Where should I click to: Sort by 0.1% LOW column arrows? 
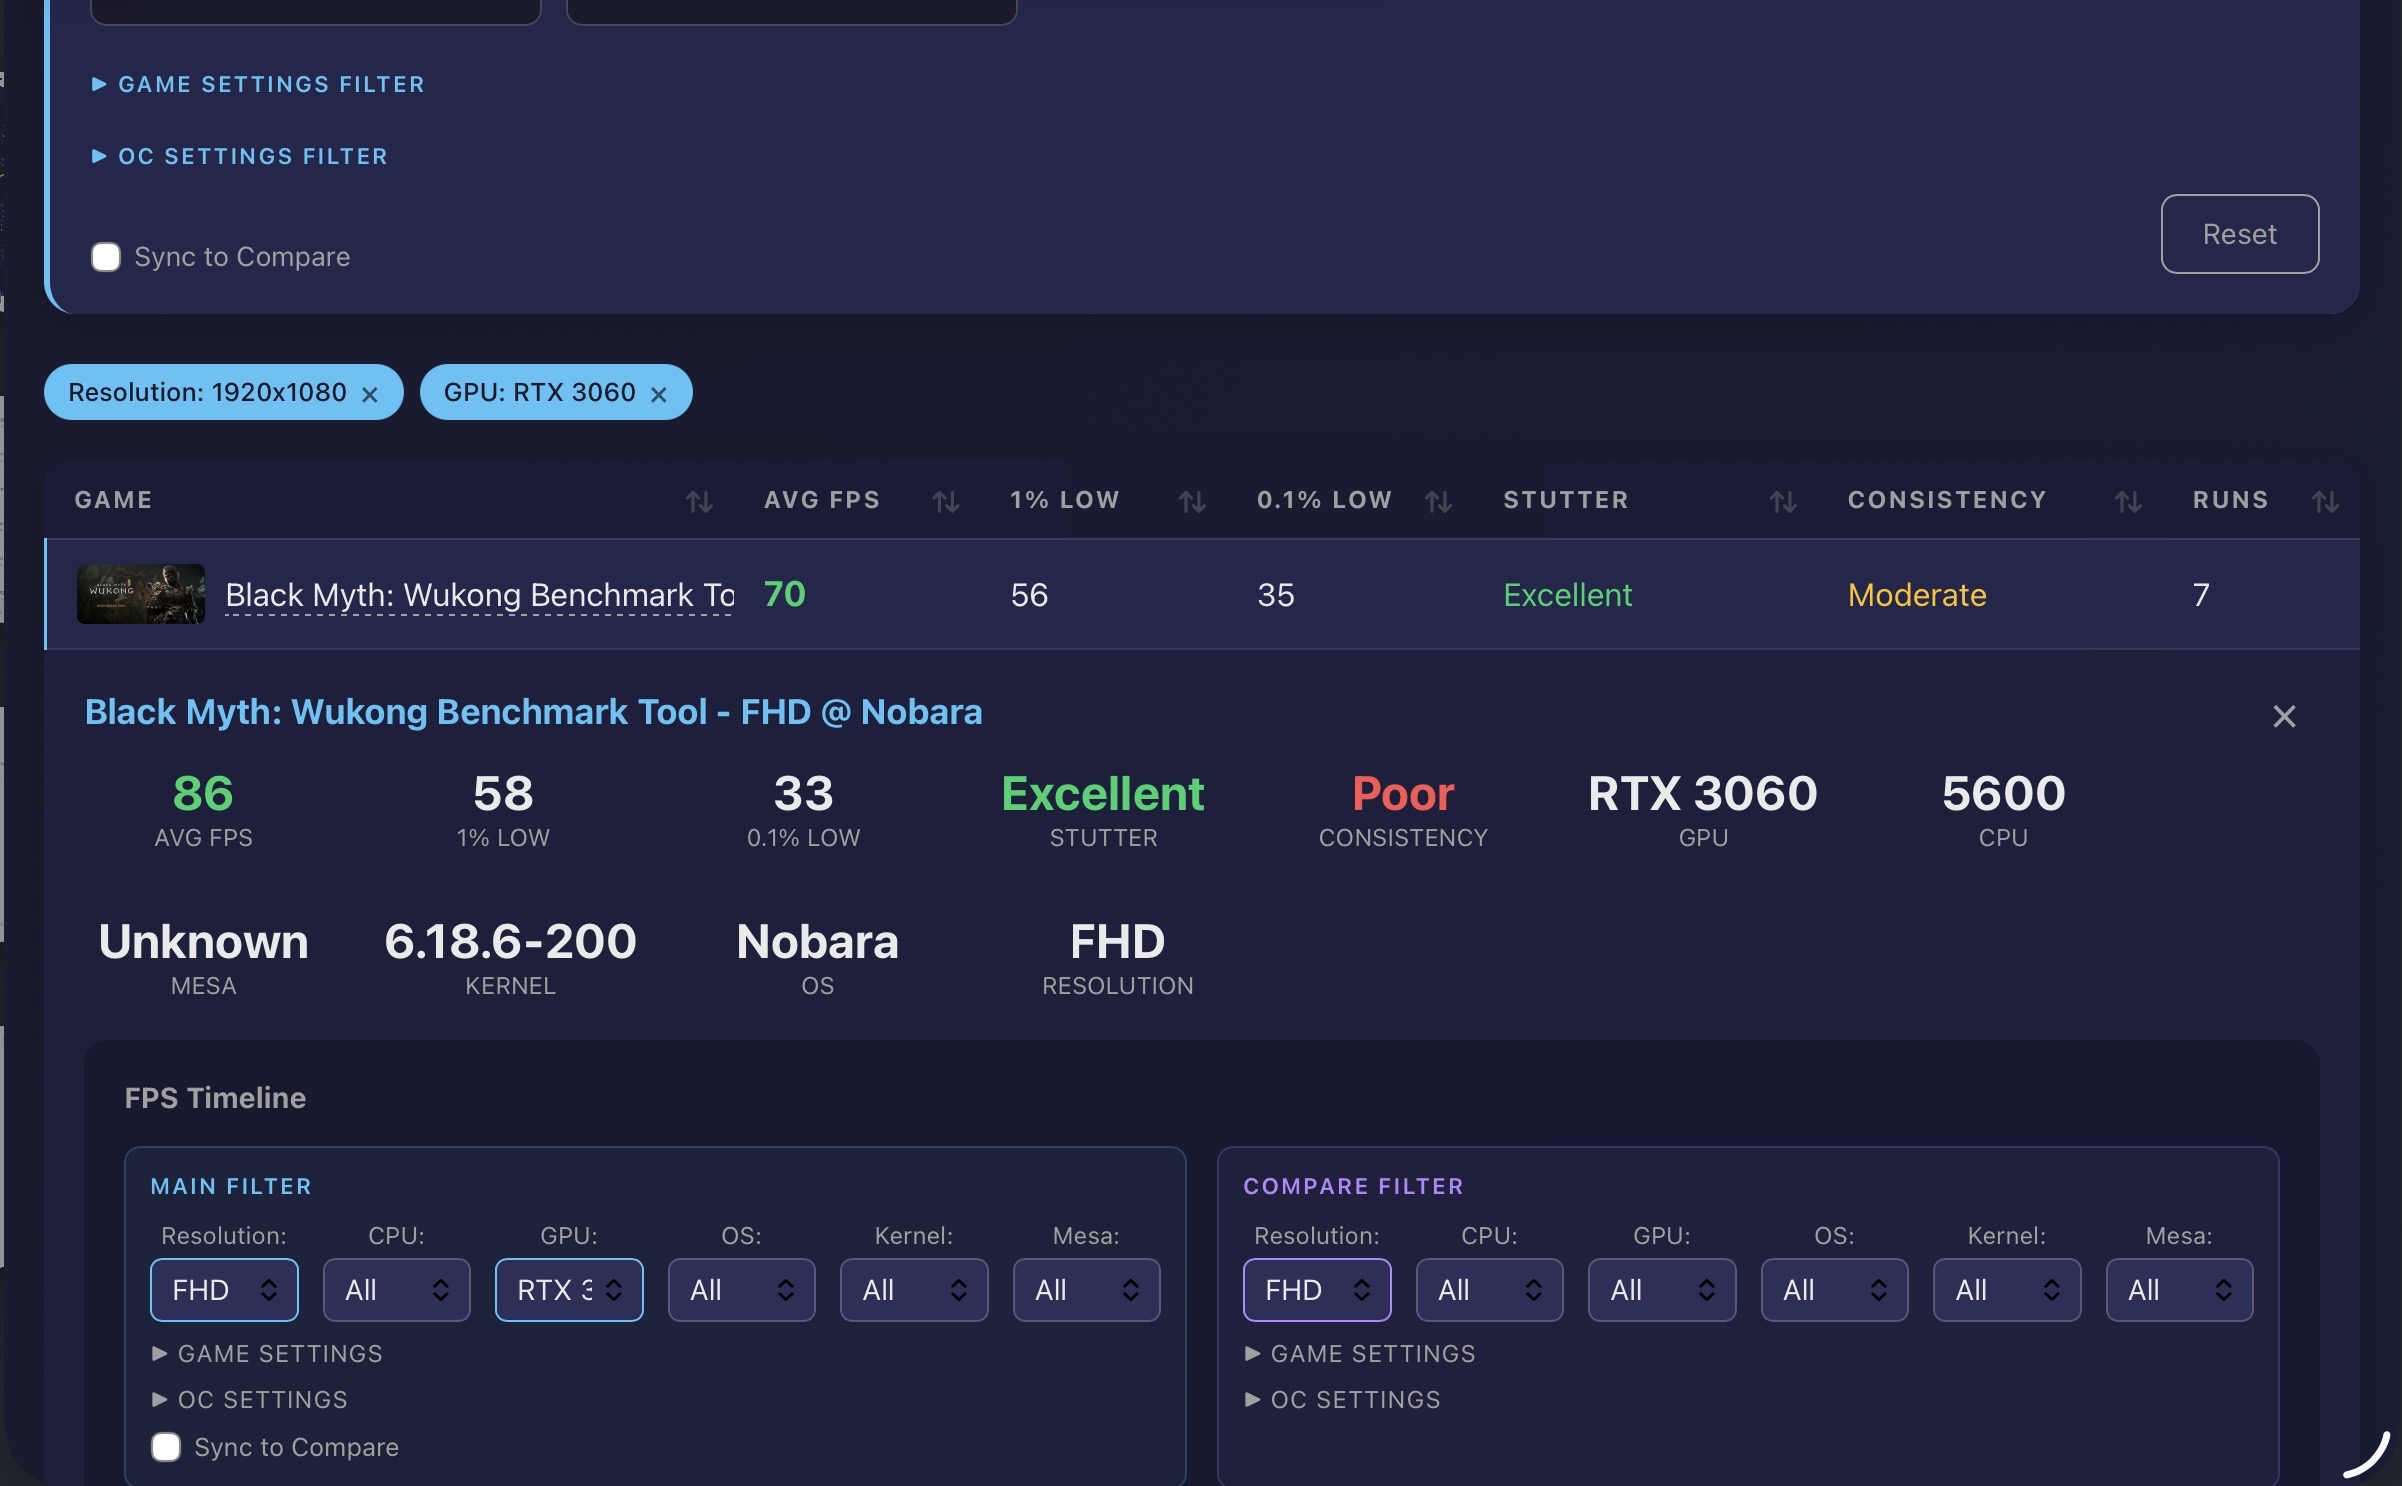click(1437, 501)
